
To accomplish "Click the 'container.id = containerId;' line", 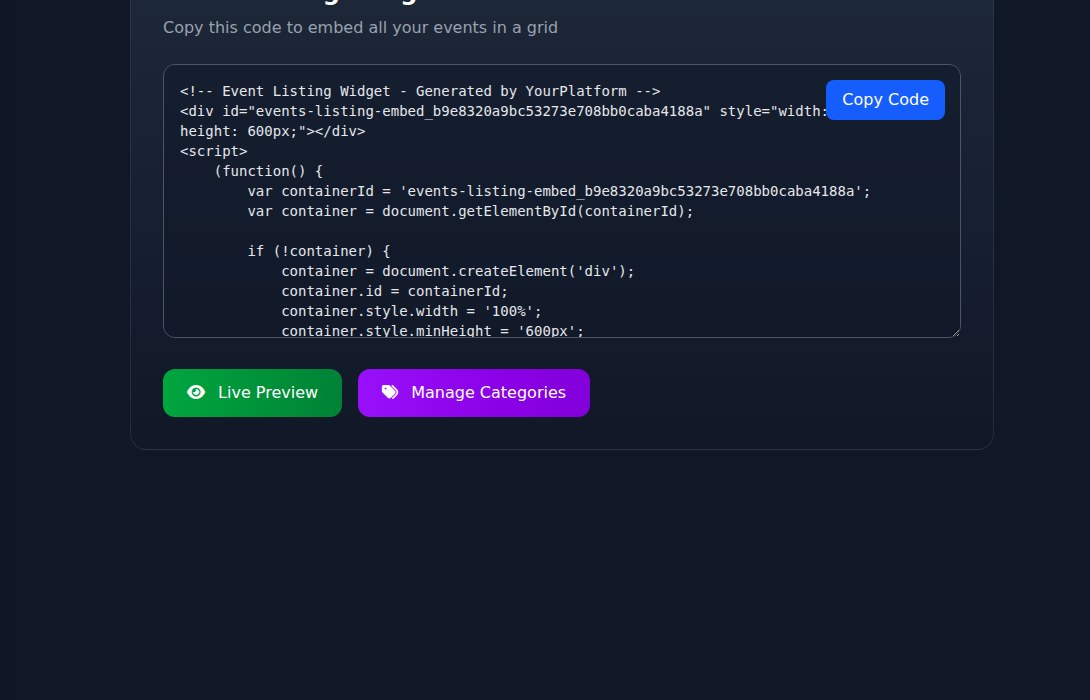I will (x=395, y=291).
